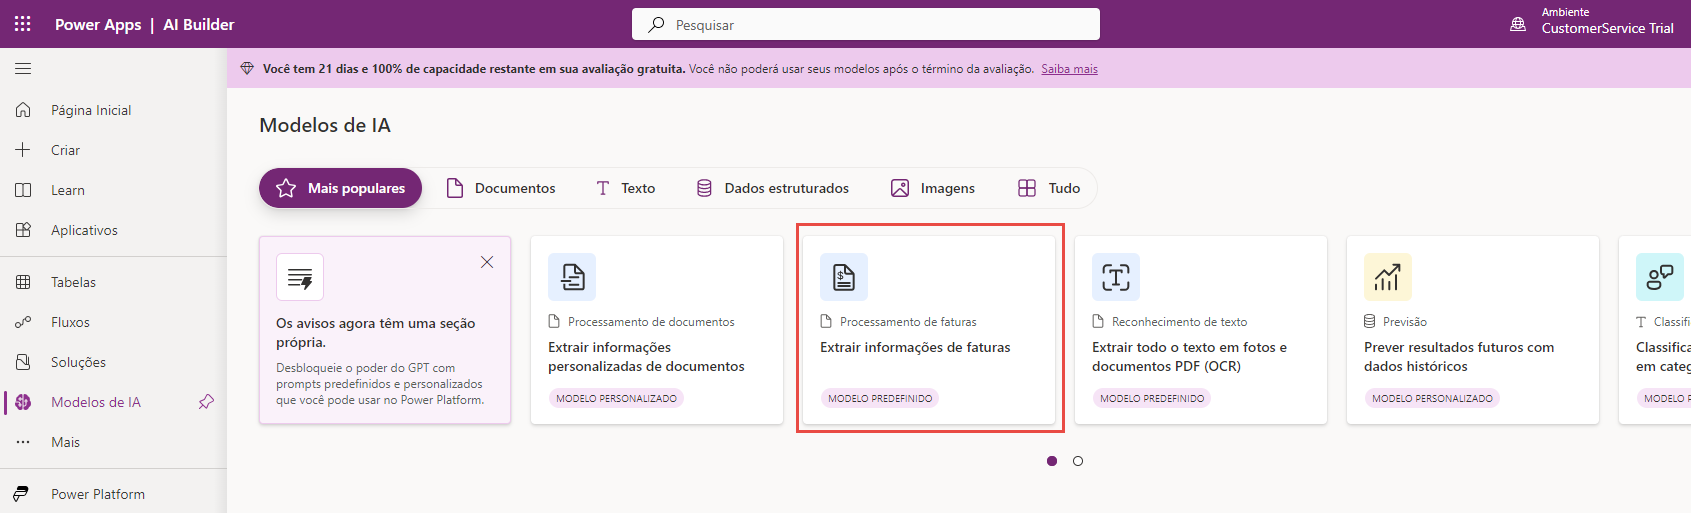Dismiss the avisos notification card
This screenshot has width=1691, height=513.
pos(487,262)
